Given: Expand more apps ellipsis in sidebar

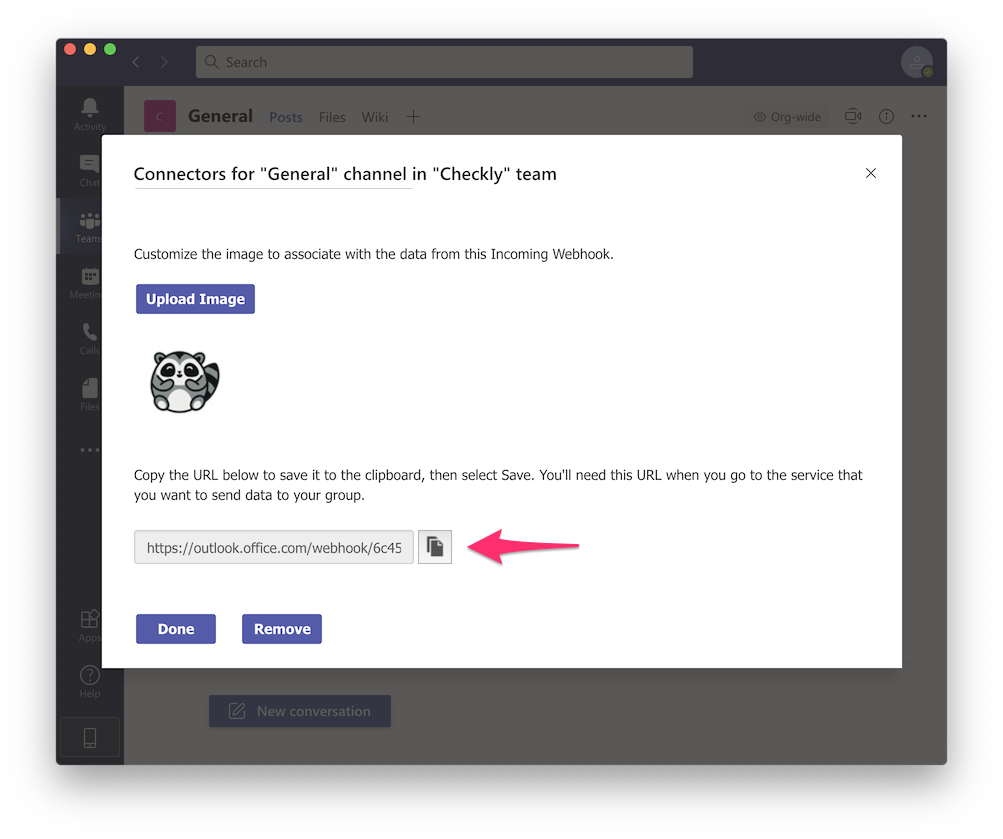Looking at the screenshot, I should pyautogui.click(x=90, y=450).
